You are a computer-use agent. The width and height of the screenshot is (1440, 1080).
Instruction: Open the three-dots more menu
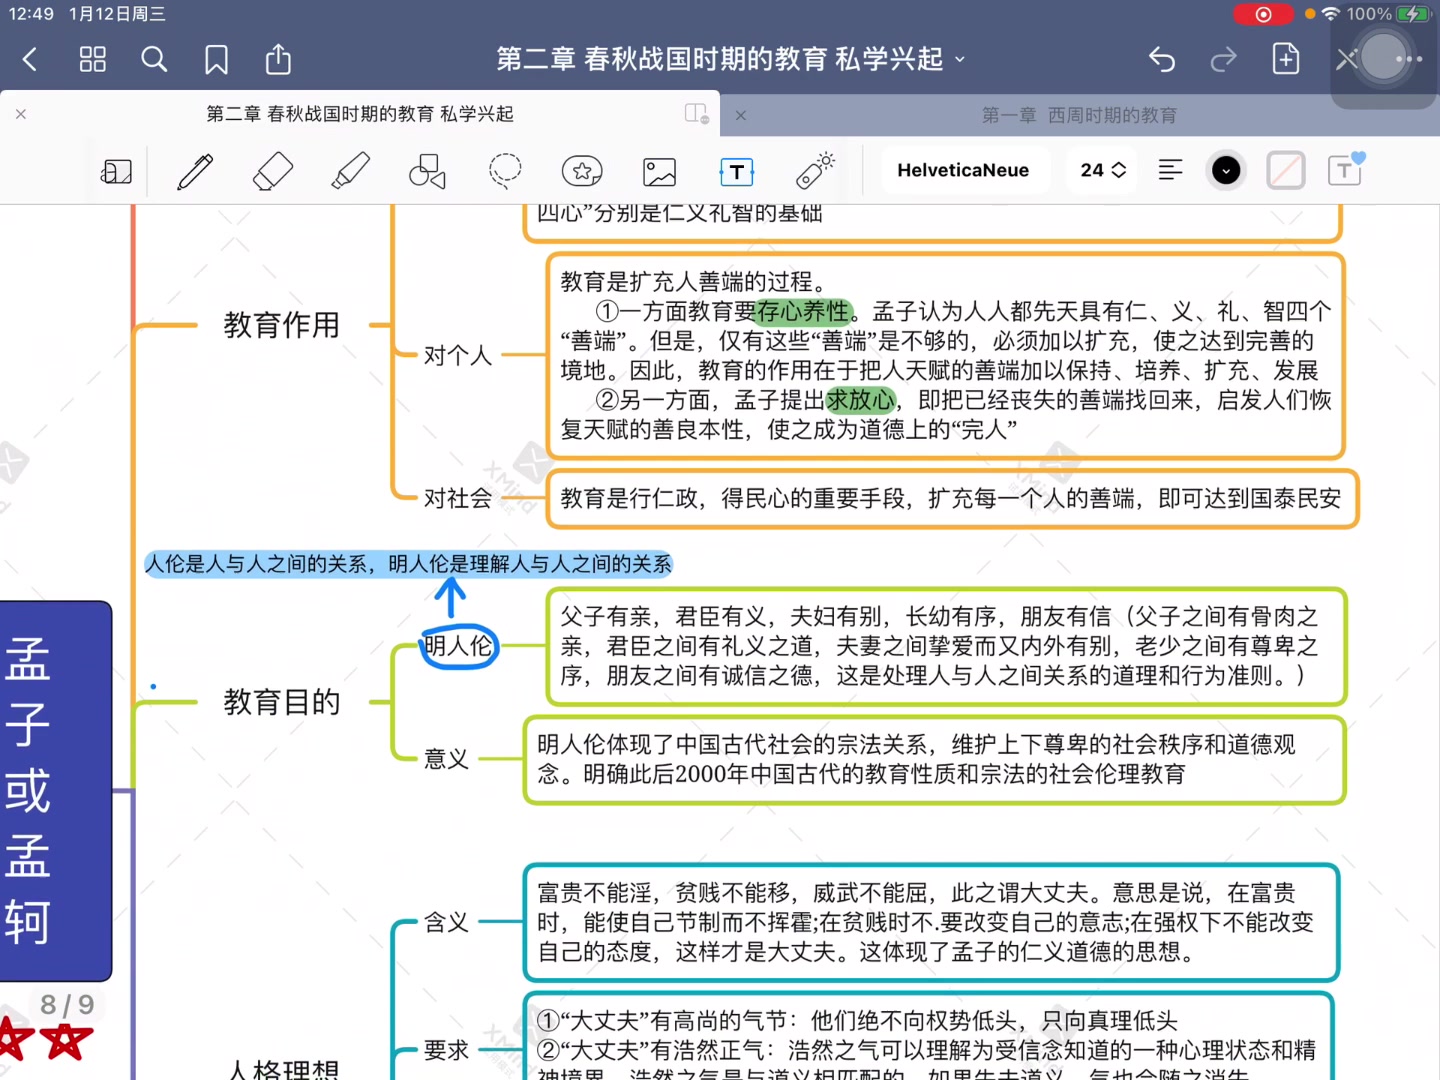click(1409, 59)
